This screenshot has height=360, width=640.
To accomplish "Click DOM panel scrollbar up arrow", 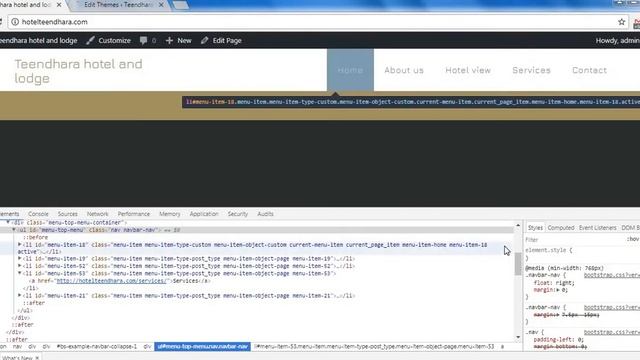I will click(x=518, y=225).
